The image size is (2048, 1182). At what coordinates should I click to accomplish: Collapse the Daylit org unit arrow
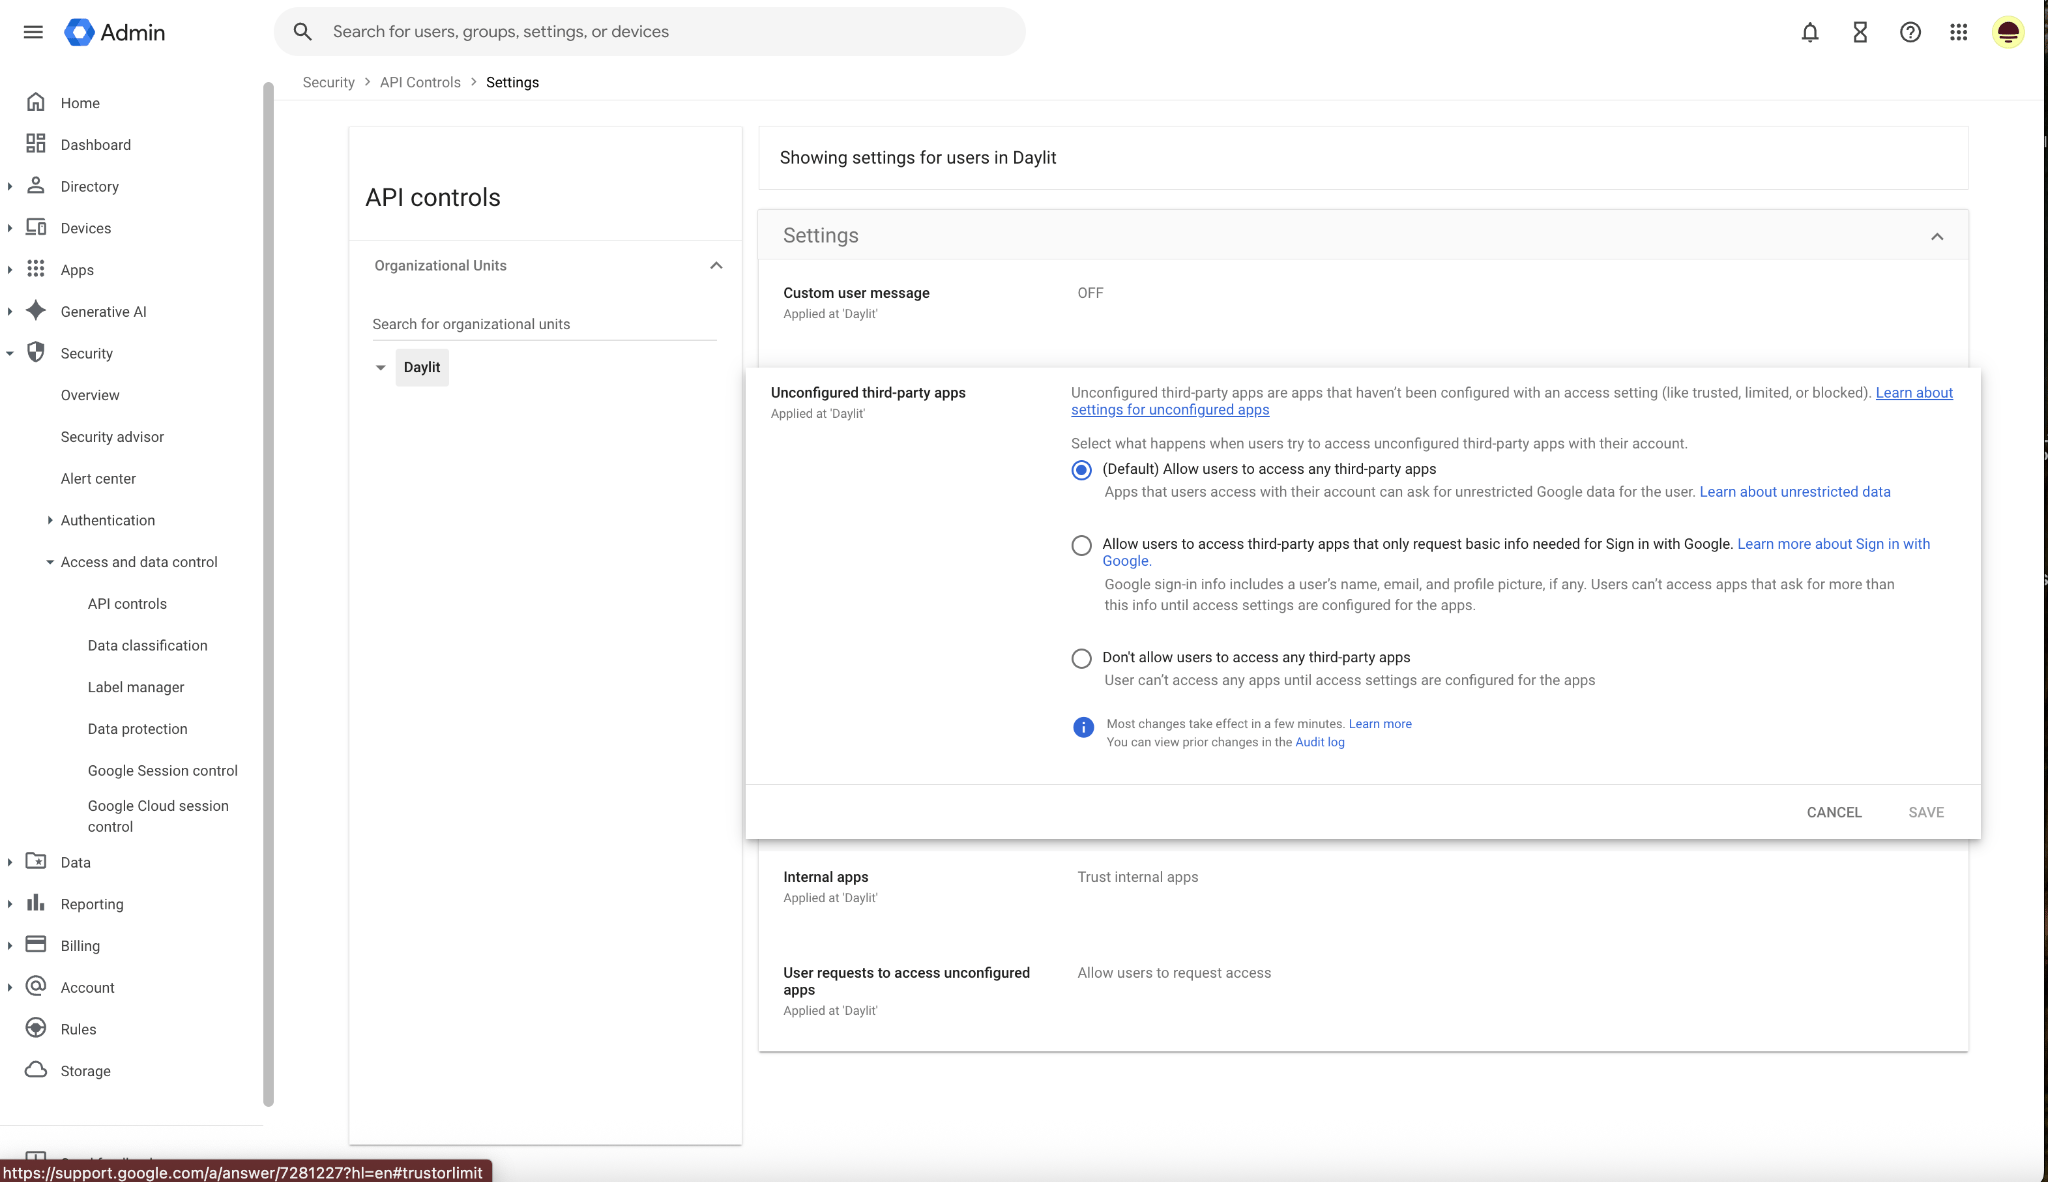[x=380, y=368]
